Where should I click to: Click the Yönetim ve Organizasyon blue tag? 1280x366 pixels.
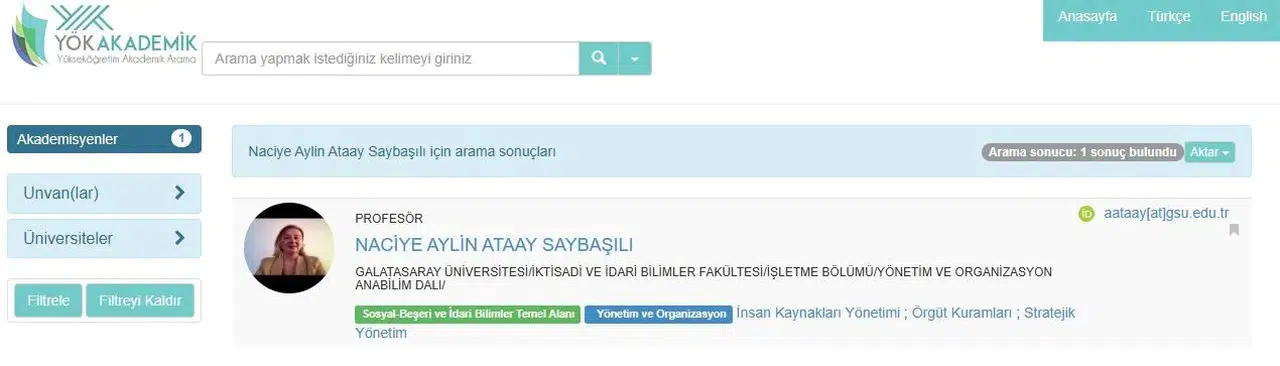(659, 314)
